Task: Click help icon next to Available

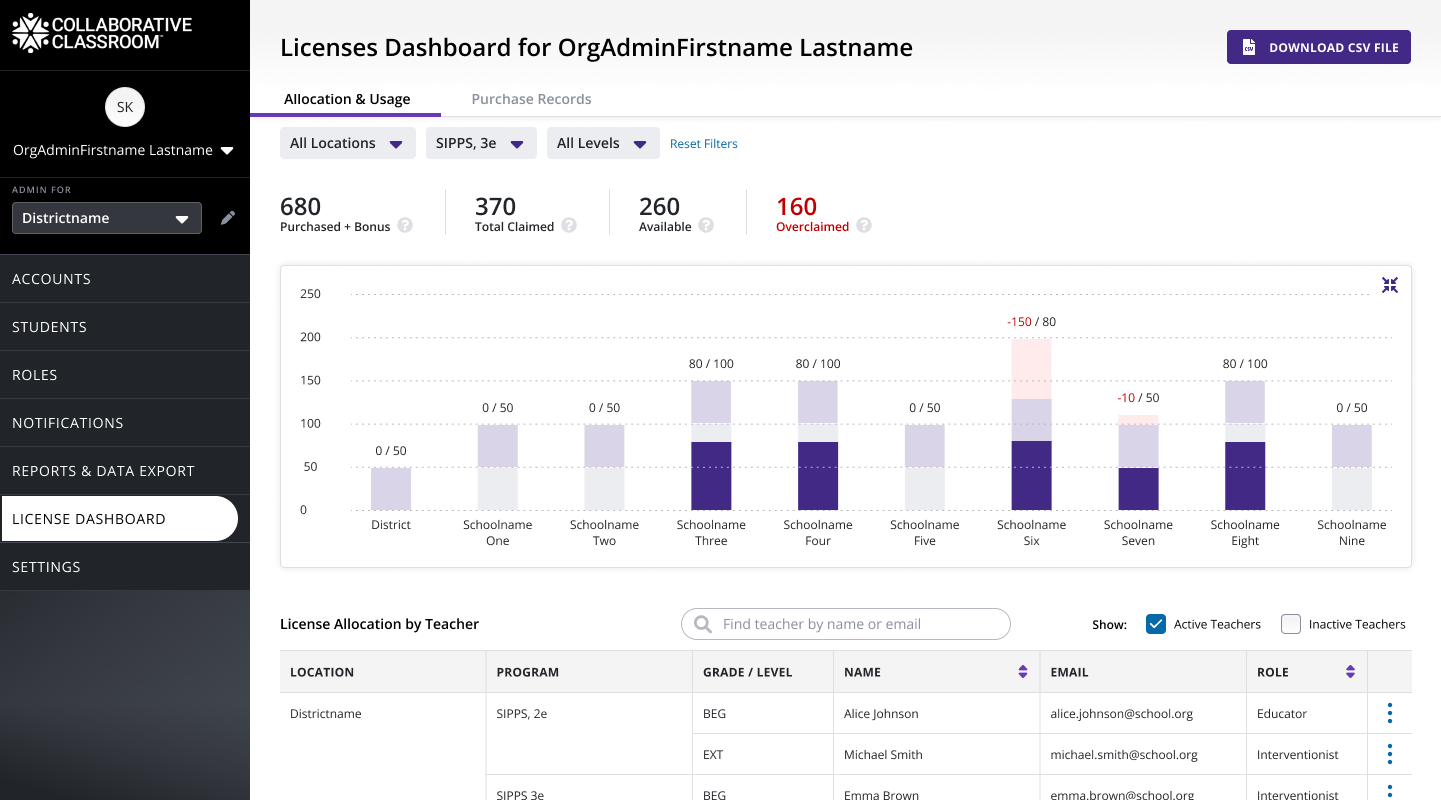Action: click(706, 226)
